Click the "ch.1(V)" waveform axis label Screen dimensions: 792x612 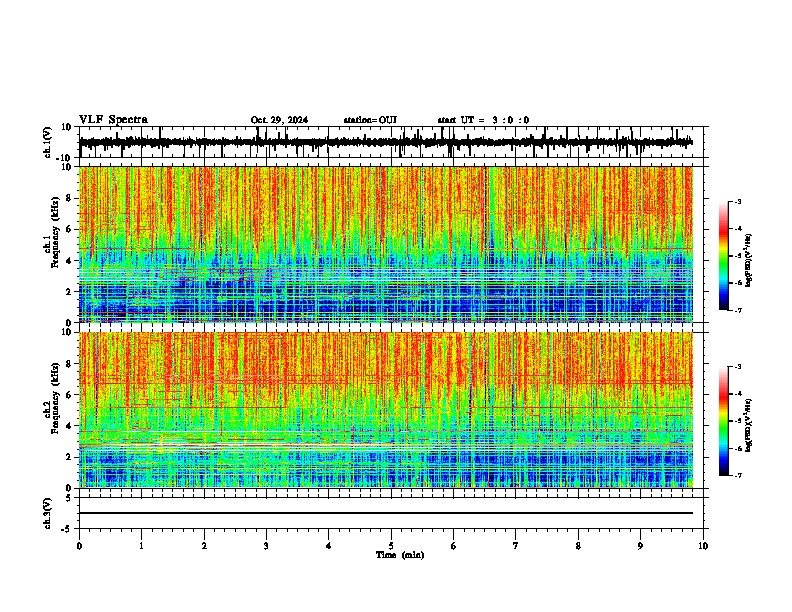[48, 142]
